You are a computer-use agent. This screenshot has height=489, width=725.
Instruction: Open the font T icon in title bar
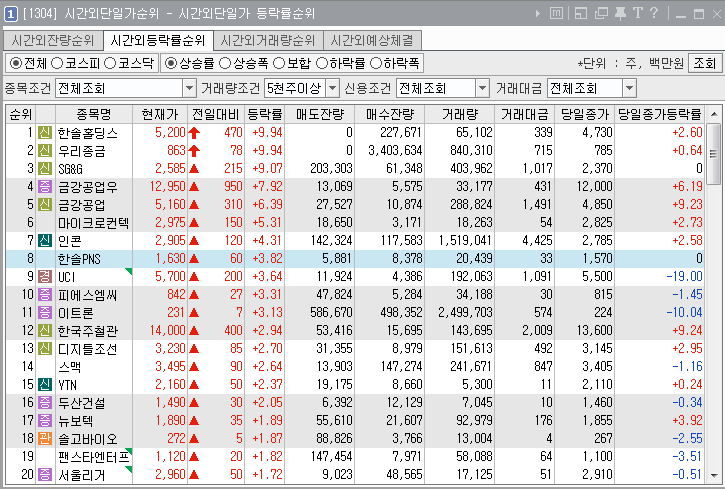[x=638, y=13]
